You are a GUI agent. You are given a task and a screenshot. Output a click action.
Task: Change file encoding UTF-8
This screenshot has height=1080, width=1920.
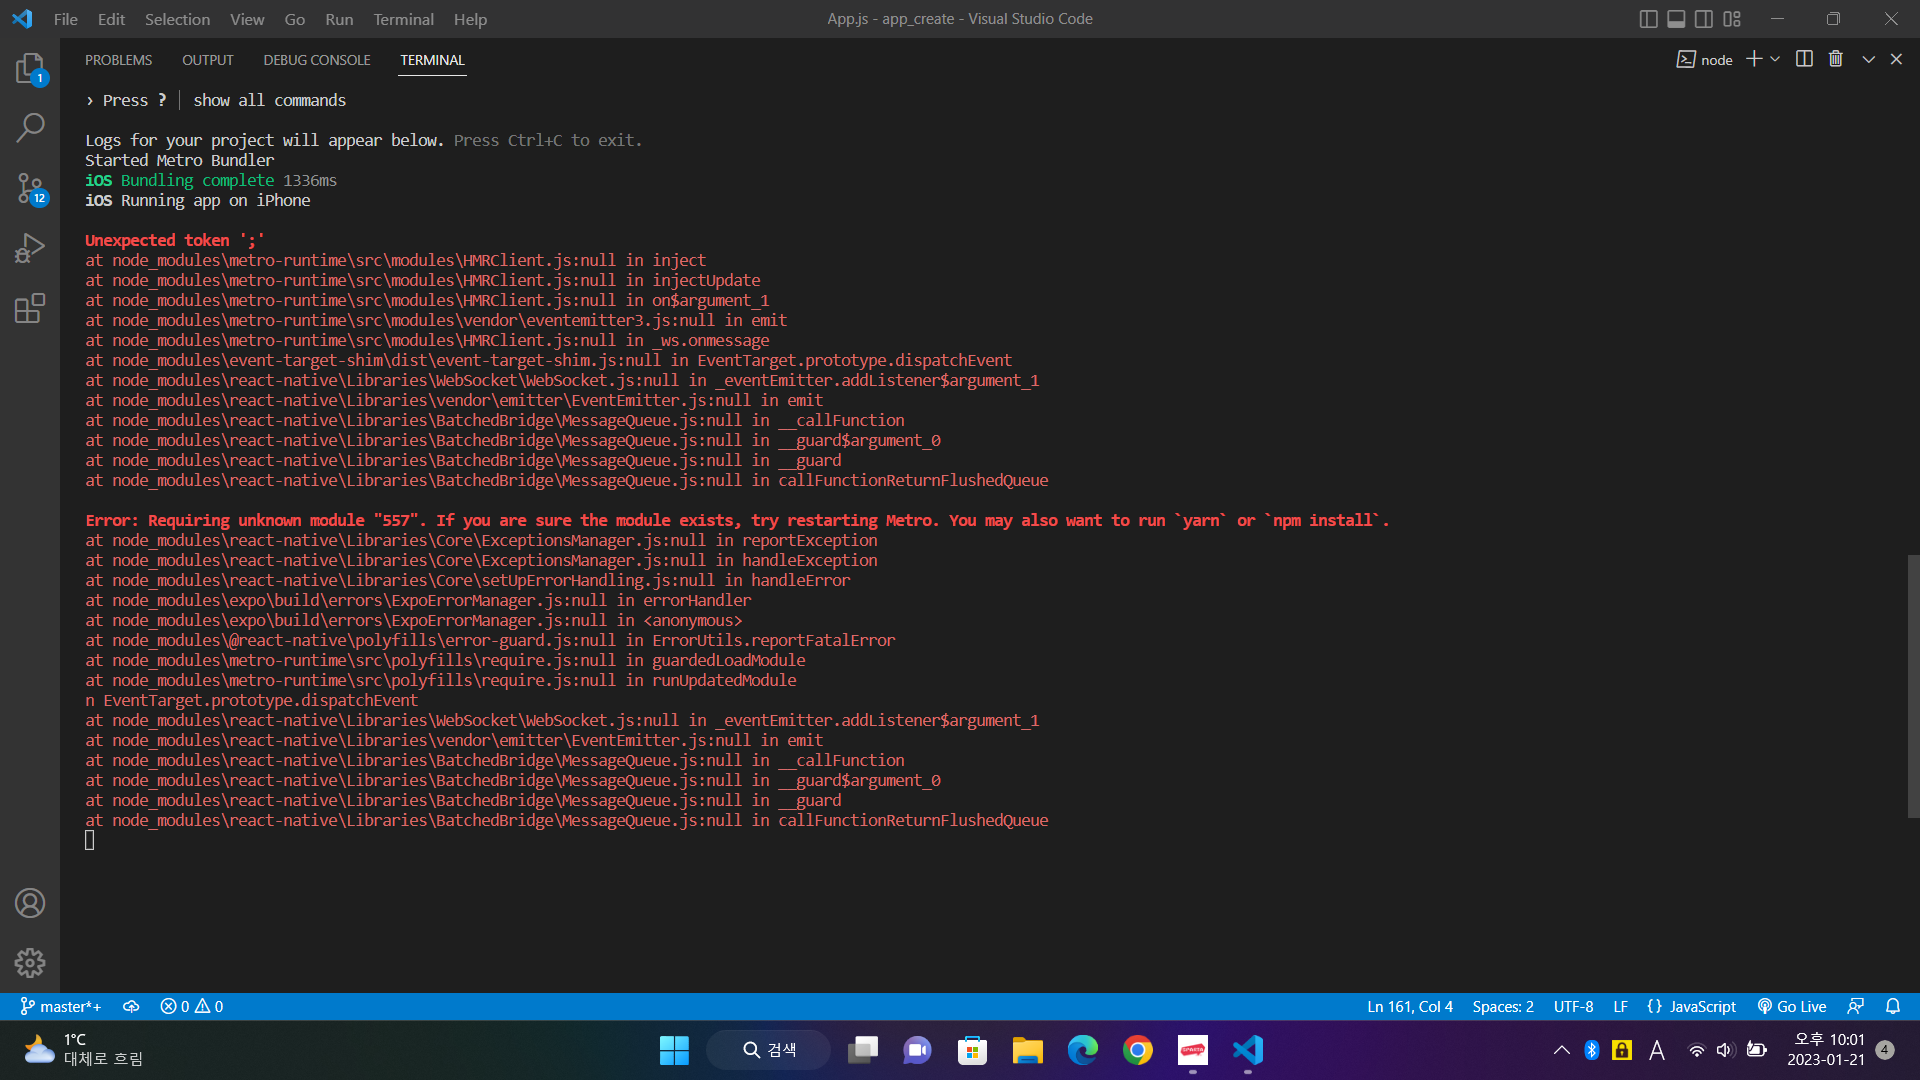(x=1574, y=1007)
